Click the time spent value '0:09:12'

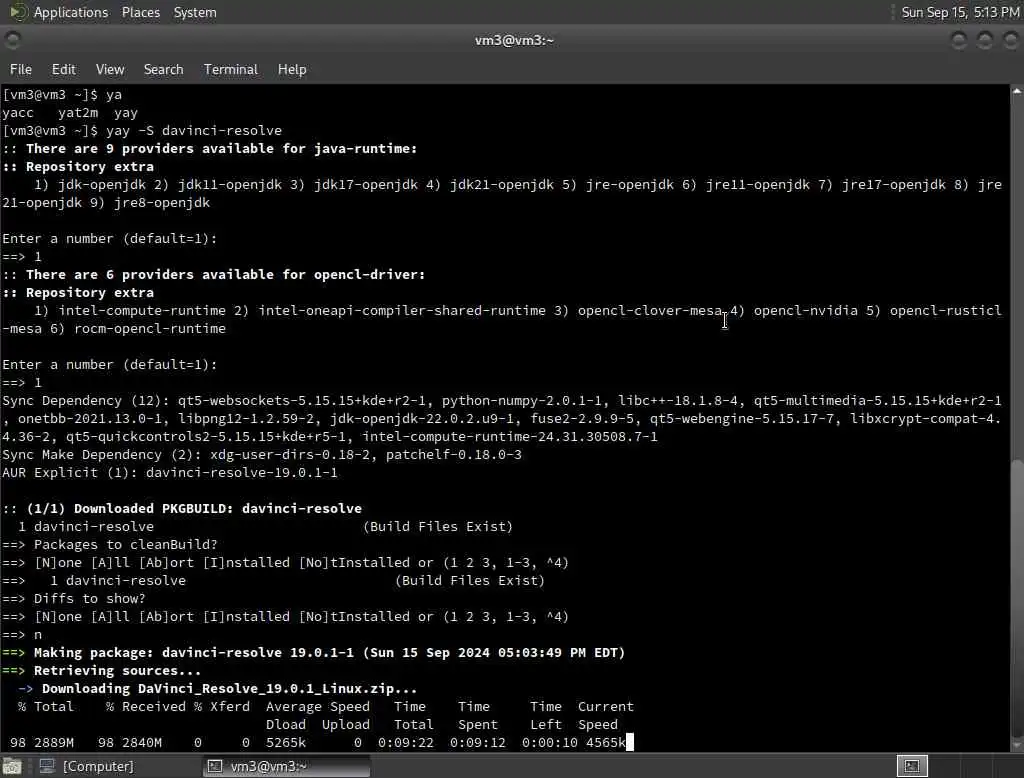(477, 743)
